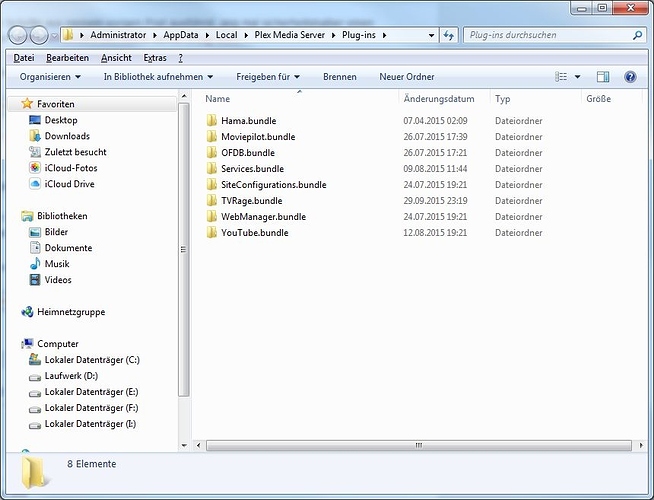The image size is (654, 500).
Task: Open 'Zuletzt besucht' in Favoriten
Action: [75, 152]
